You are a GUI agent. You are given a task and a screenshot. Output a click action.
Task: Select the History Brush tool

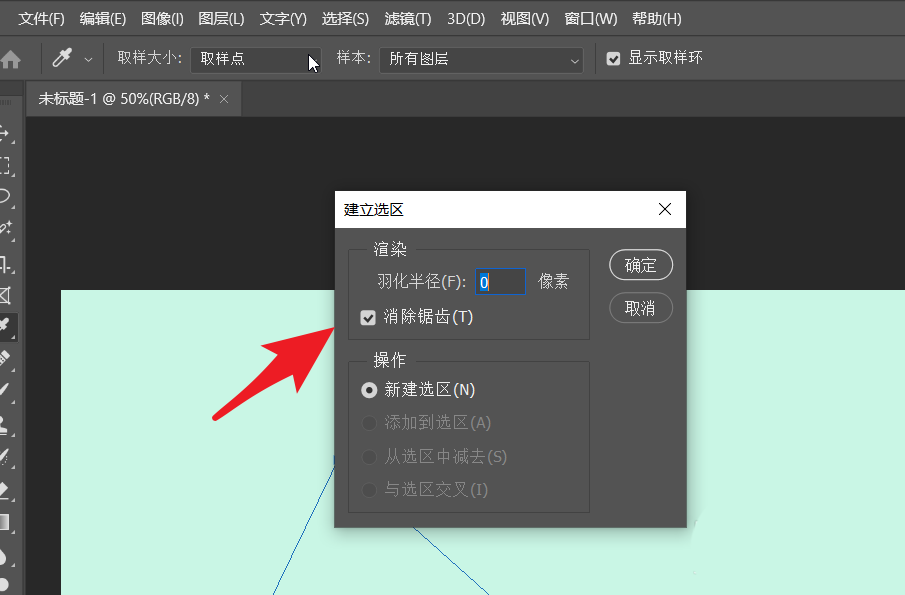[x=5, y=457]
